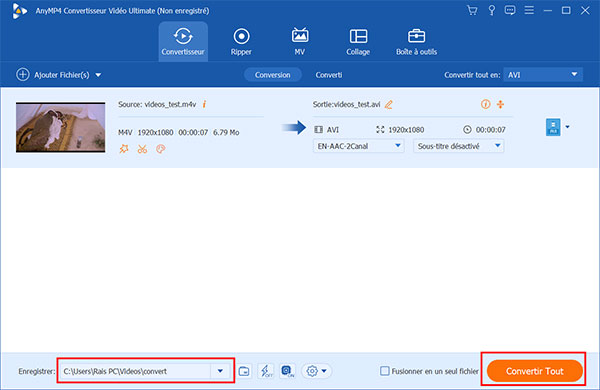Open the EN-AAC-2Canal audio track dropdown

pos(359,146)
